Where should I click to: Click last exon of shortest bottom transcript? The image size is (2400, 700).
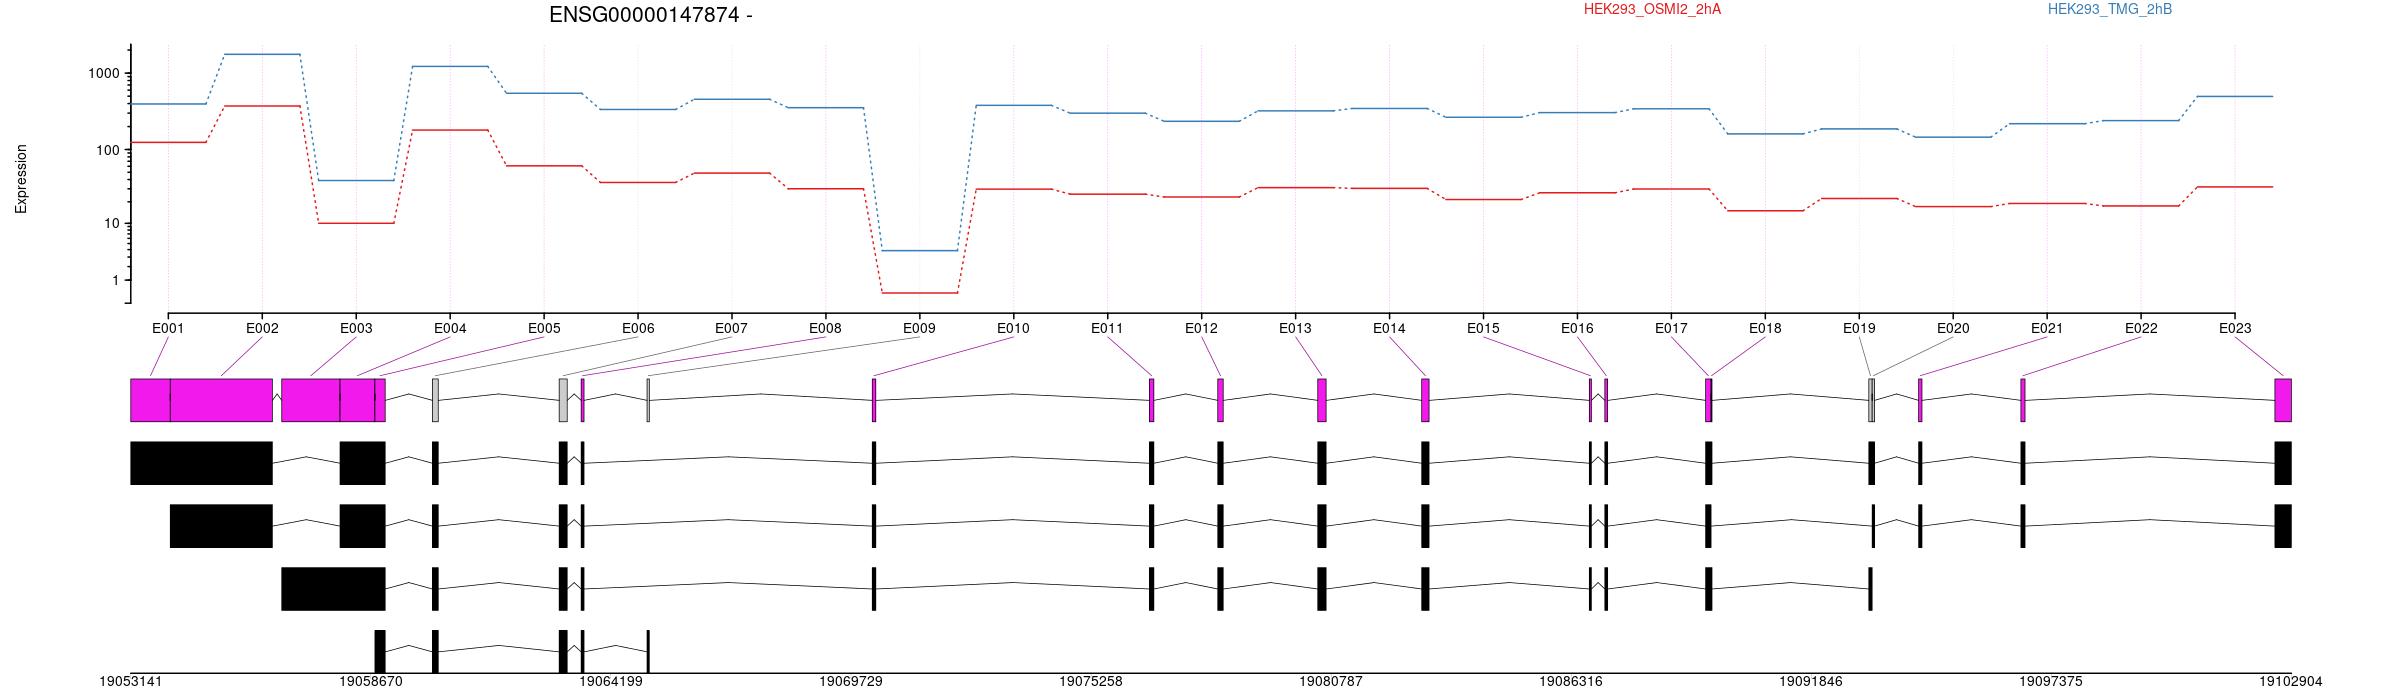[648, 652]
